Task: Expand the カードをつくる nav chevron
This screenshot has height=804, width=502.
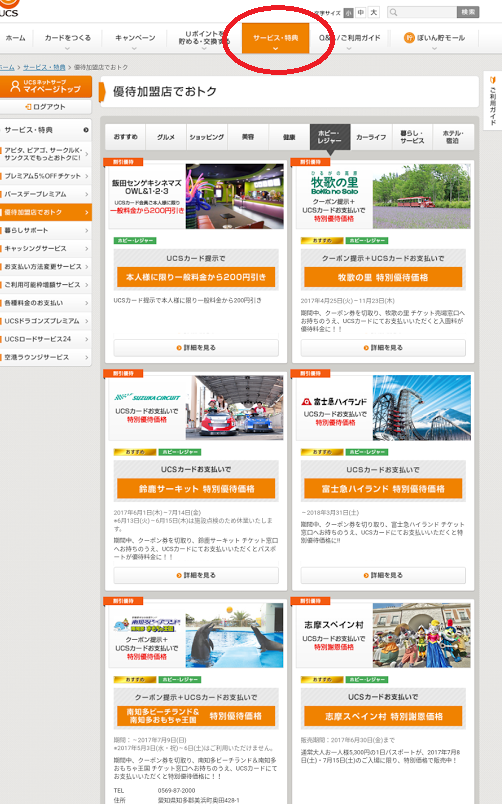Action: click(67, 49)
